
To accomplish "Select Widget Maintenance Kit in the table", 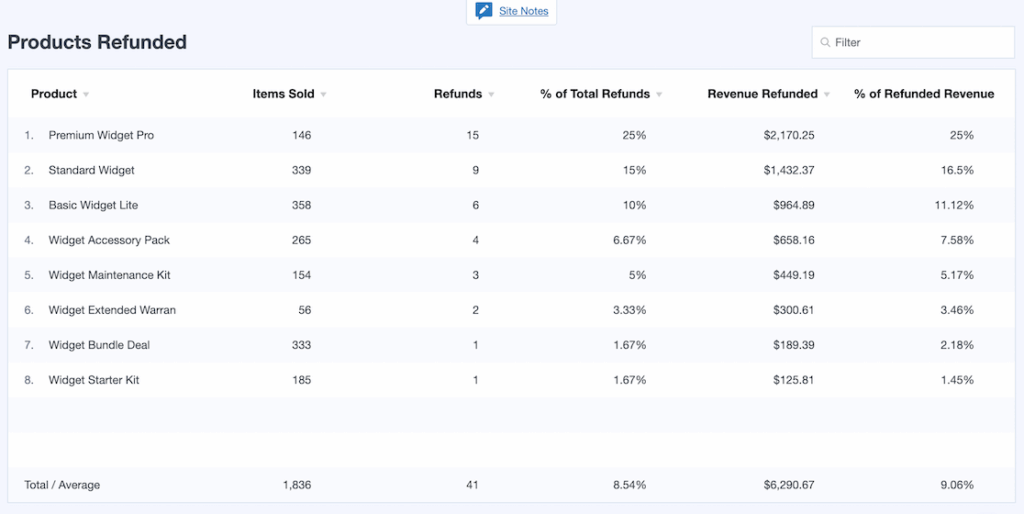I will [x=111, y=275].
